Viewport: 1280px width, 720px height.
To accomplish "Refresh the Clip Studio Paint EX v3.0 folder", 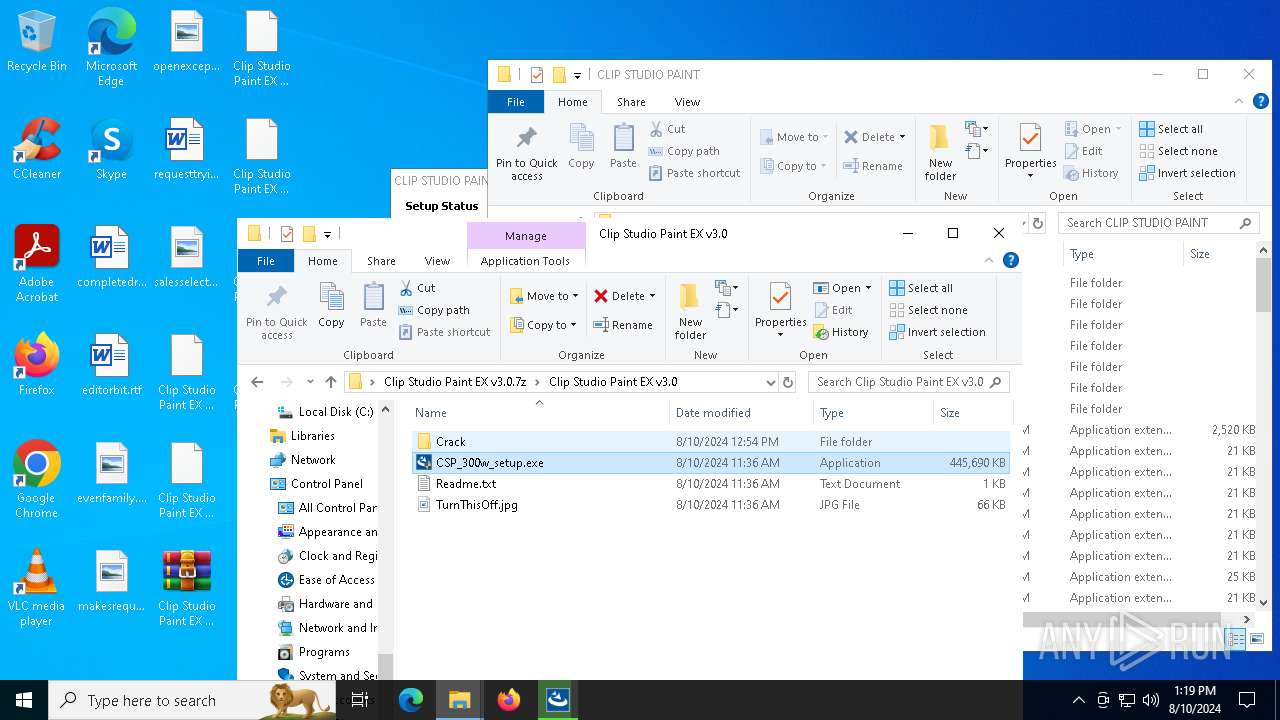I will tap(788, 382).
